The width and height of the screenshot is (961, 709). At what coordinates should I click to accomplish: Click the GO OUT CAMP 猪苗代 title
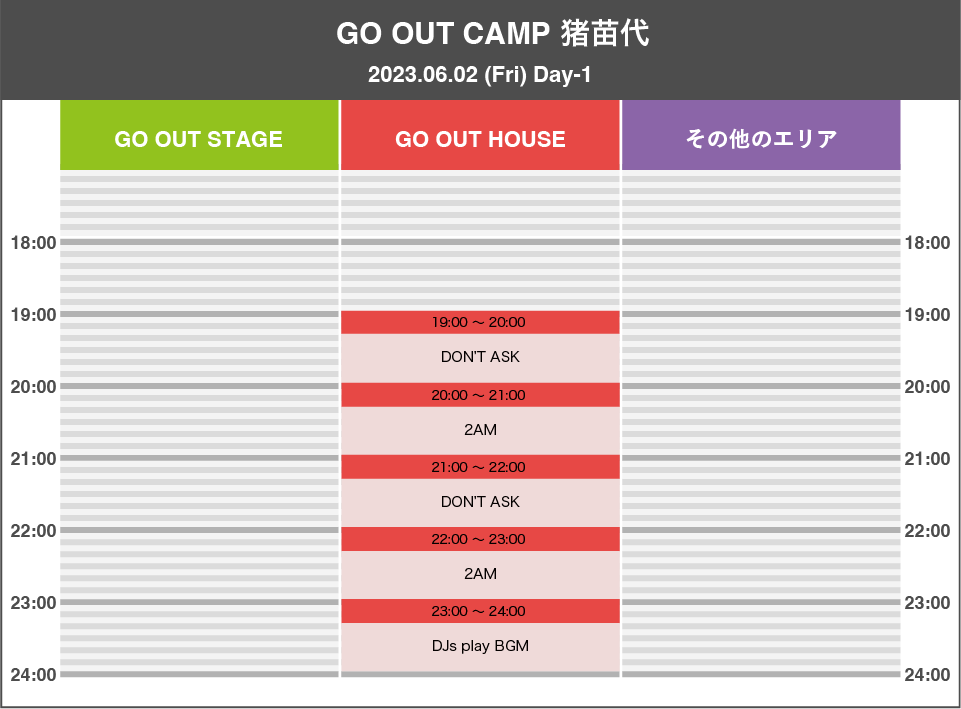[492, 33]
